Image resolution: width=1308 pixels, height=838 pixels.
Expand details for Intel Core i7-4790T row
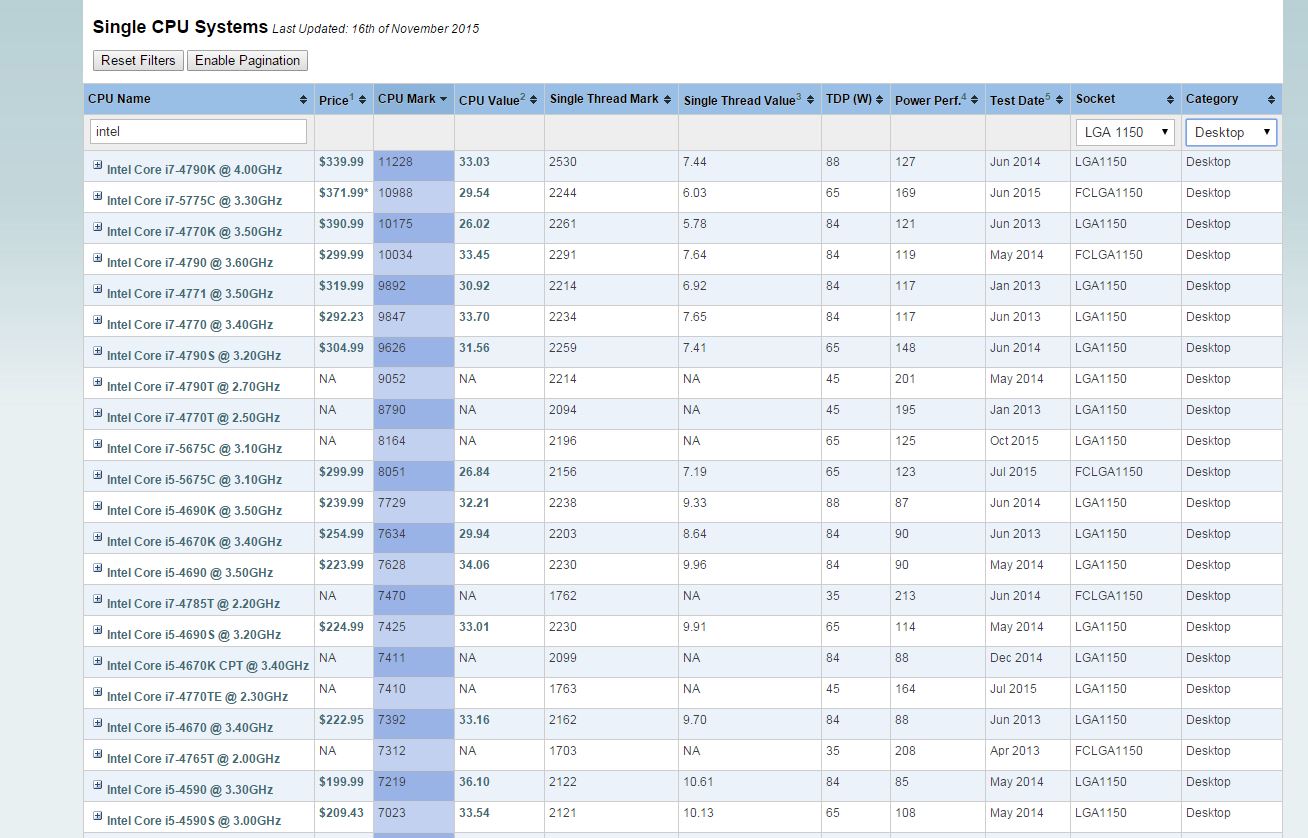98,382
